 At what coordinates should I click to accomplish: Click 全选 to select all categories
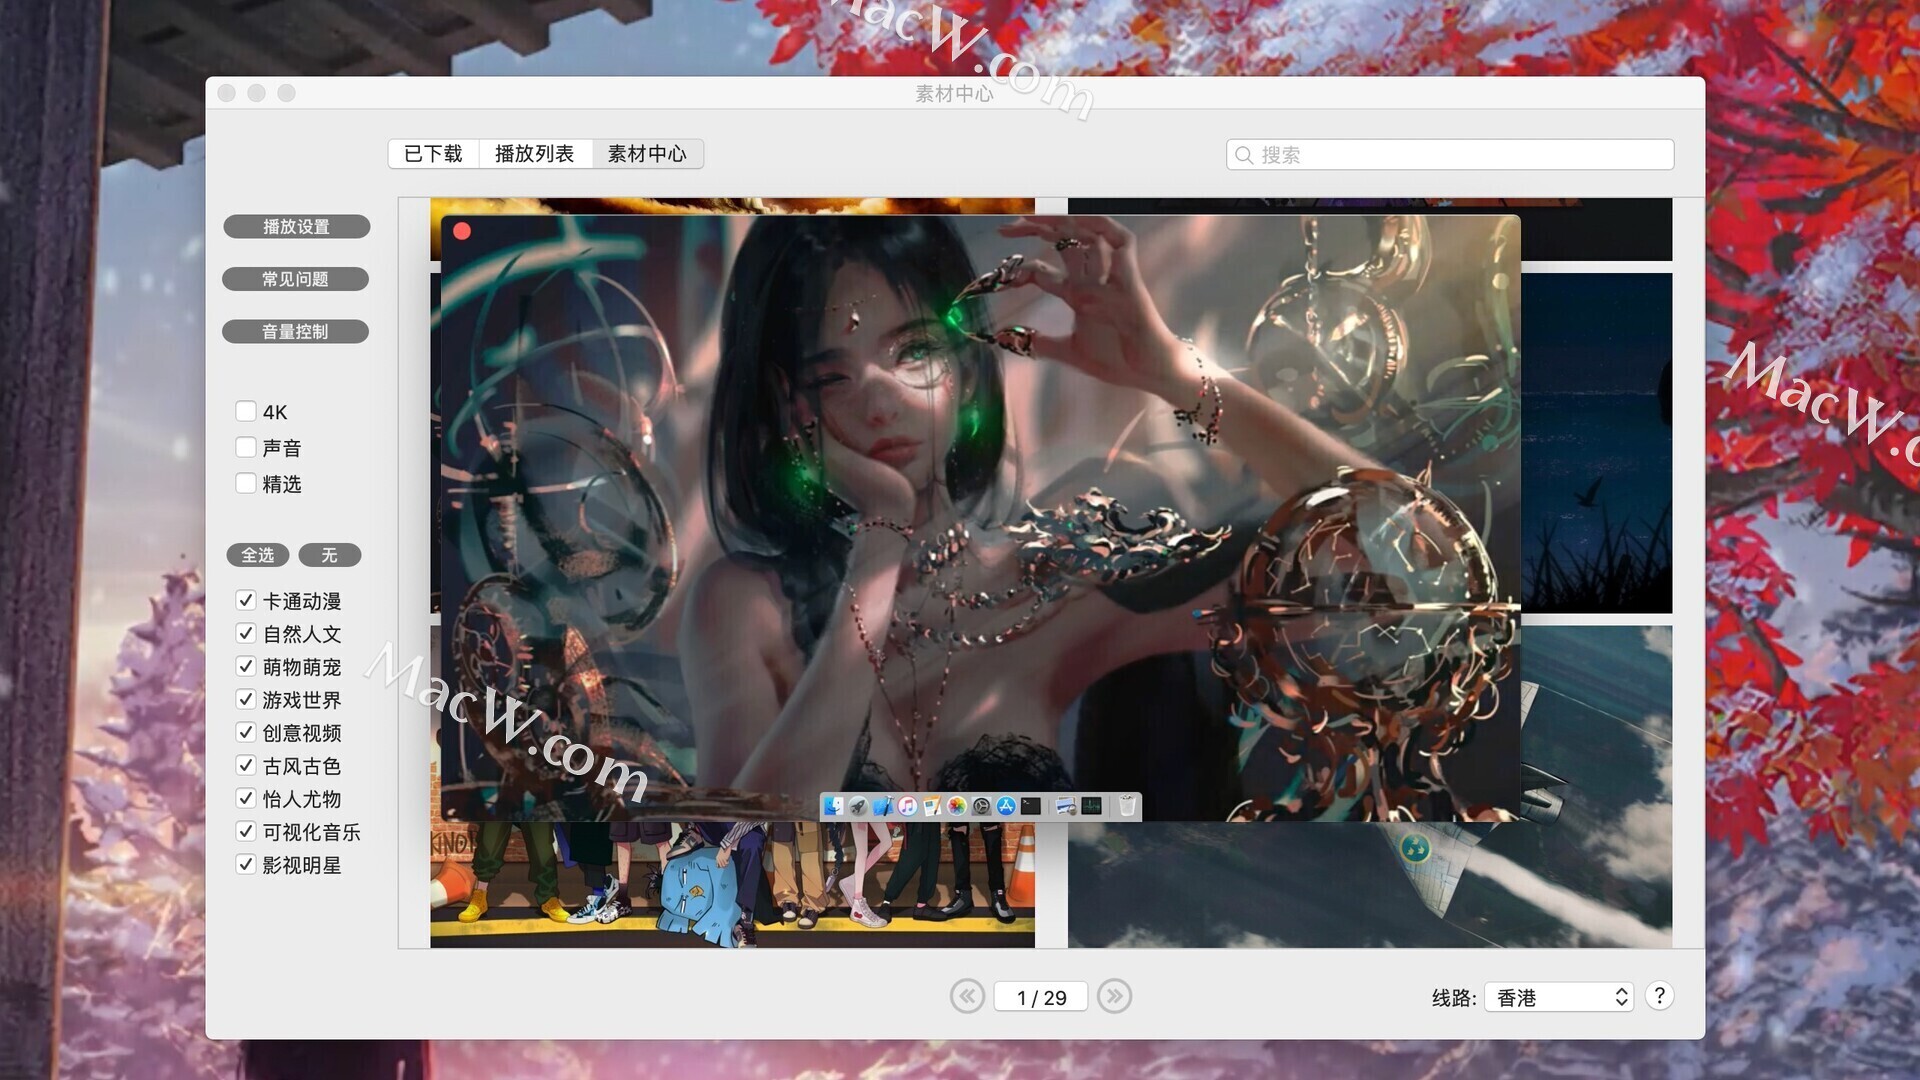pos(258,555)
